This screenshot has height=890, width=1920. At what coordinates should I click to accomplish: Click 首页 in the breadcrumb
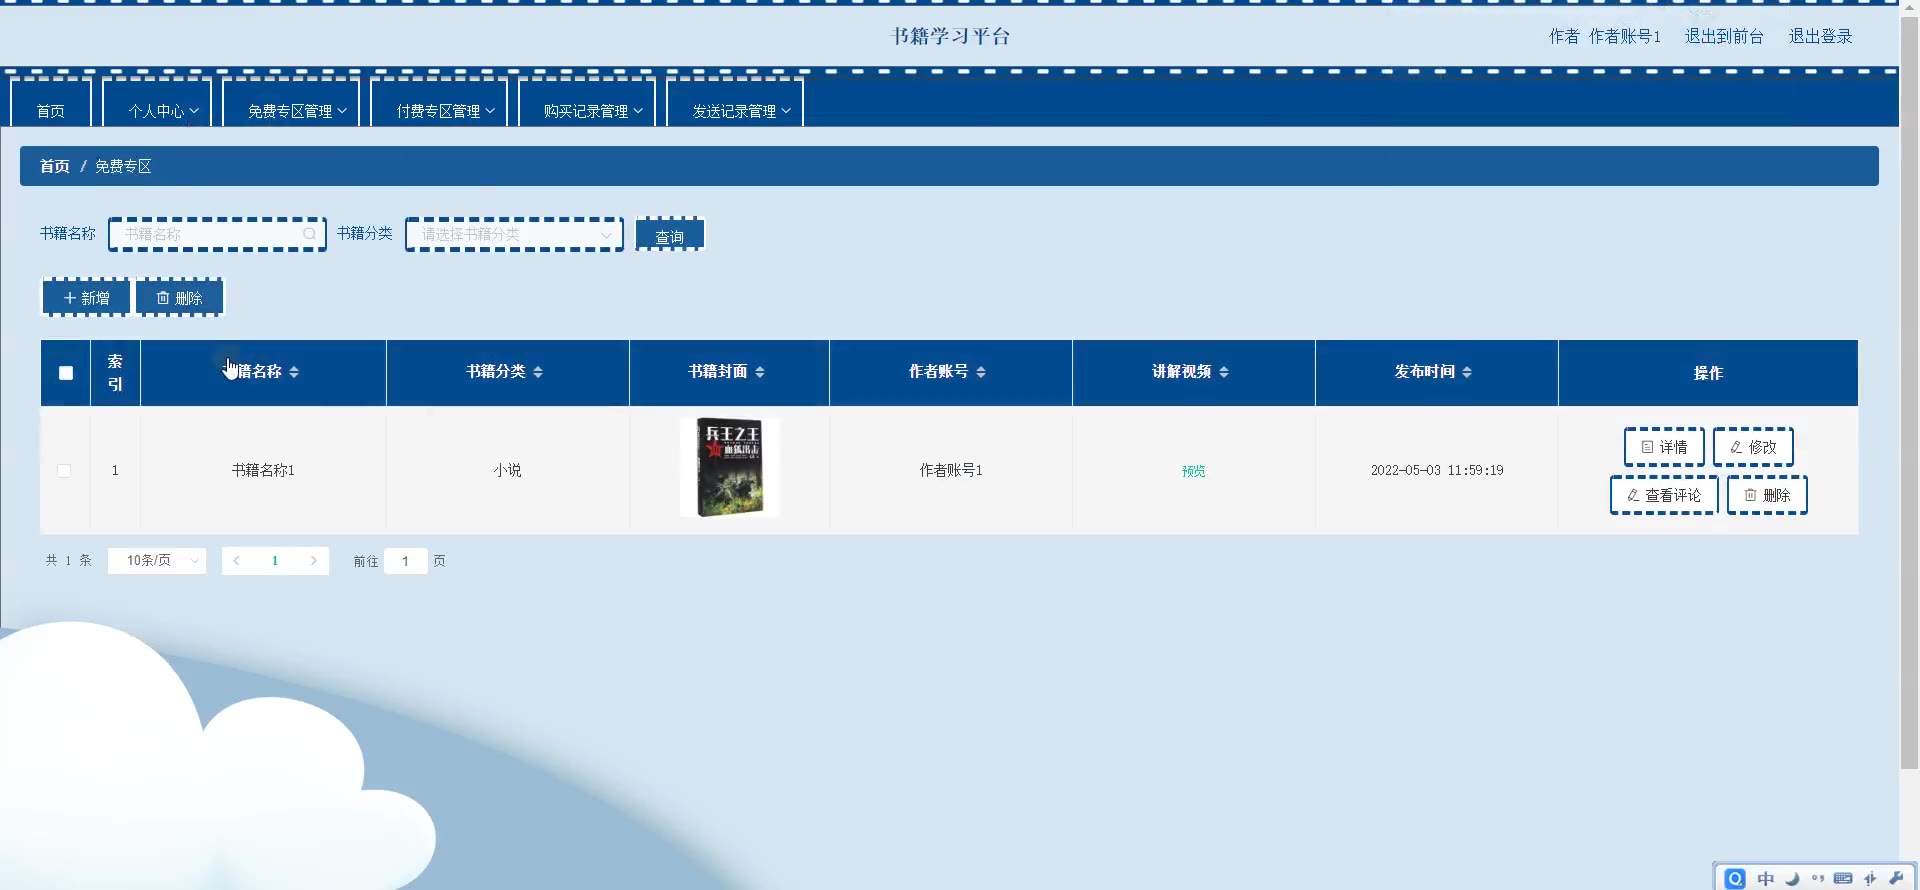pos(55,166)
